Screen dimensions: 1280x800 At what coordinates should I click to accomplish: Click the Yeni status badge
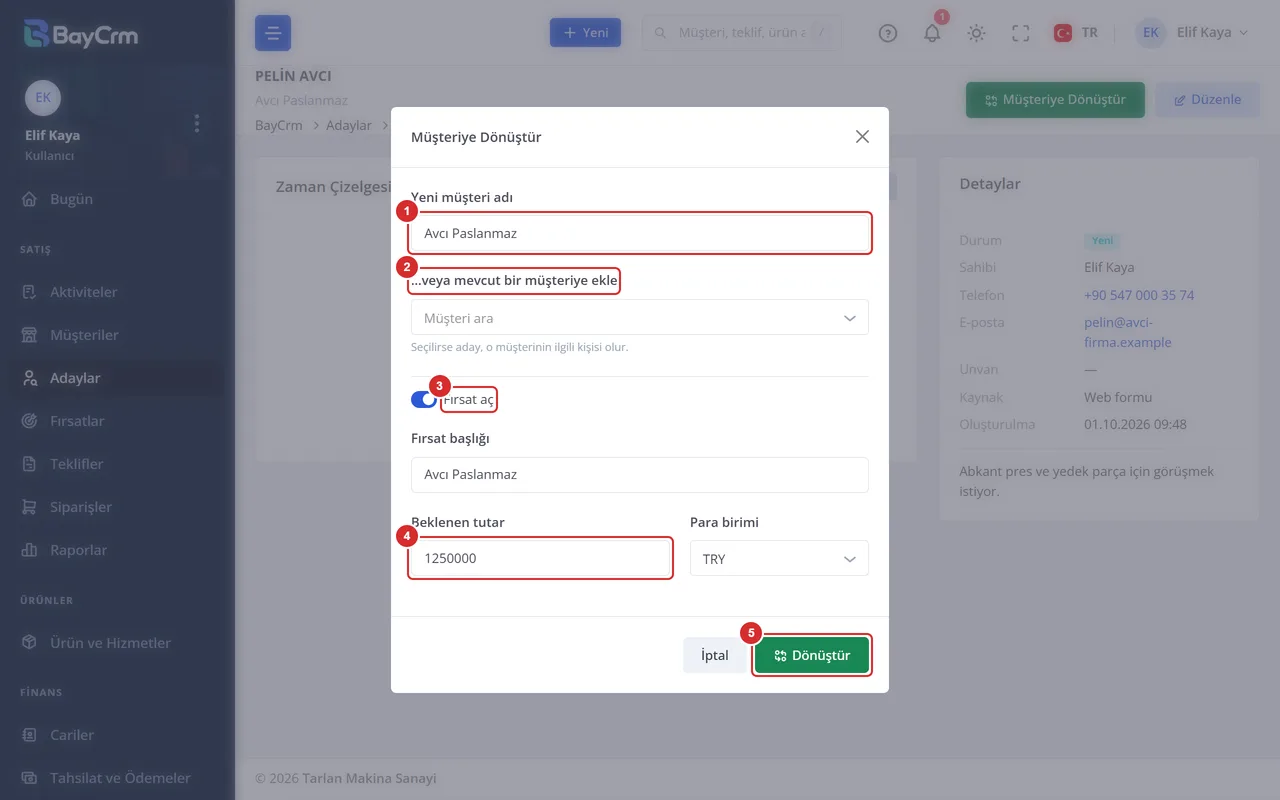point(1102,241)
